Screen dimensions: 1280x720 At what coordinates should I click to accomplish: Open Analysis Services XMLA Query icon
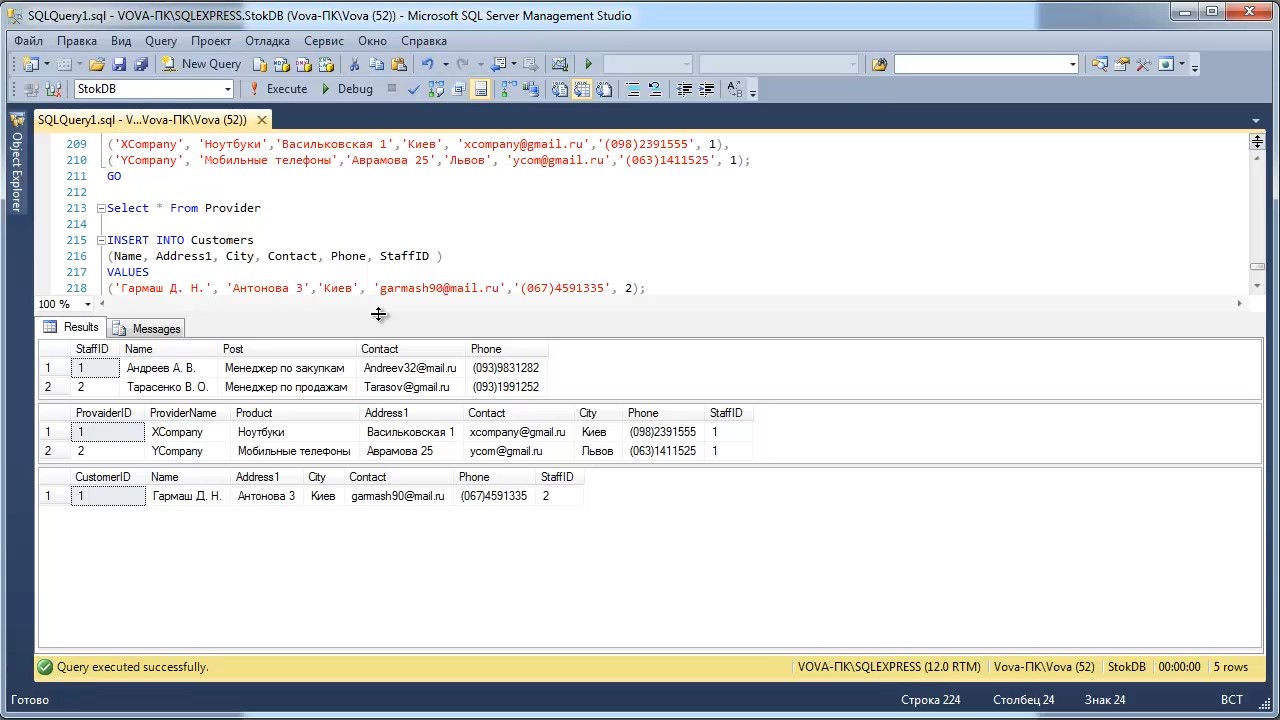point(326,64)
